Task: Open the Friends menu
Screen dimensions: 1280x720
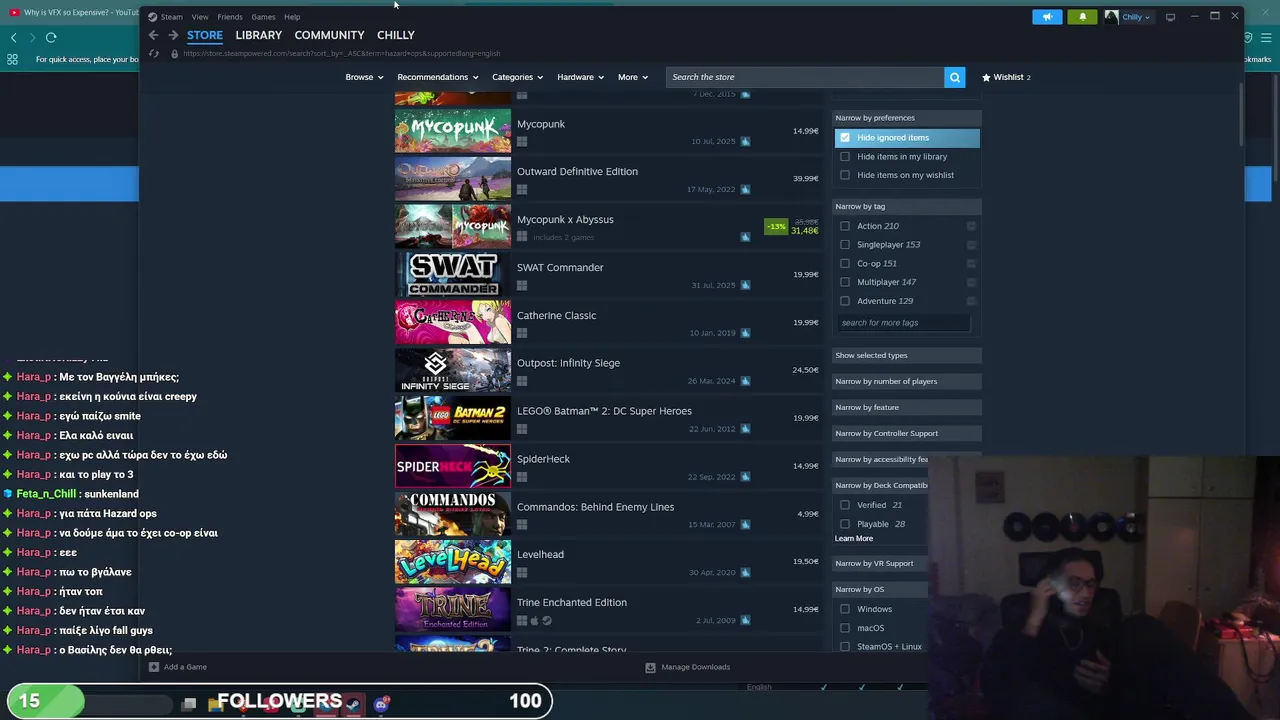Action: pyautogui.click(x=230, y=17)
